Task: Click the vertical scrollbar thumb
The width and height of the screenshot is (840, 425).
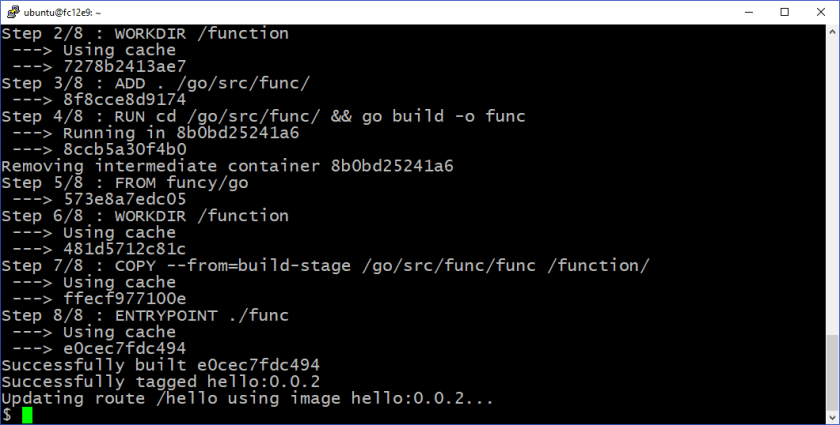Action: 832,370
